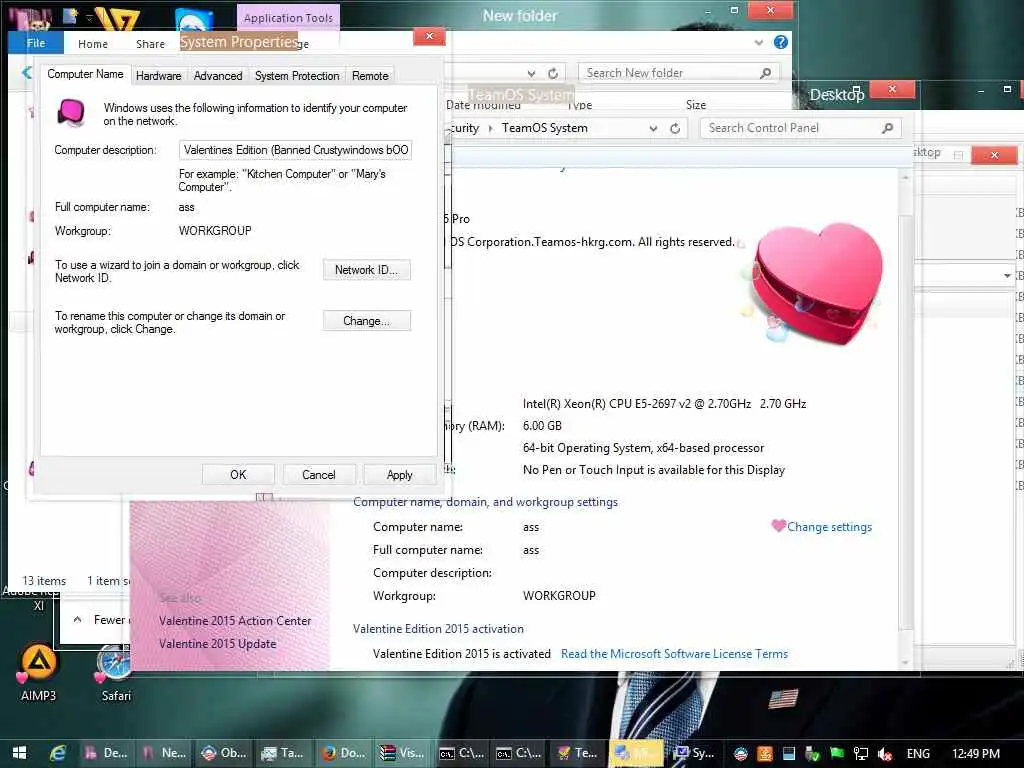Open the Control Panel address dropdown arrow

point(653,129)
